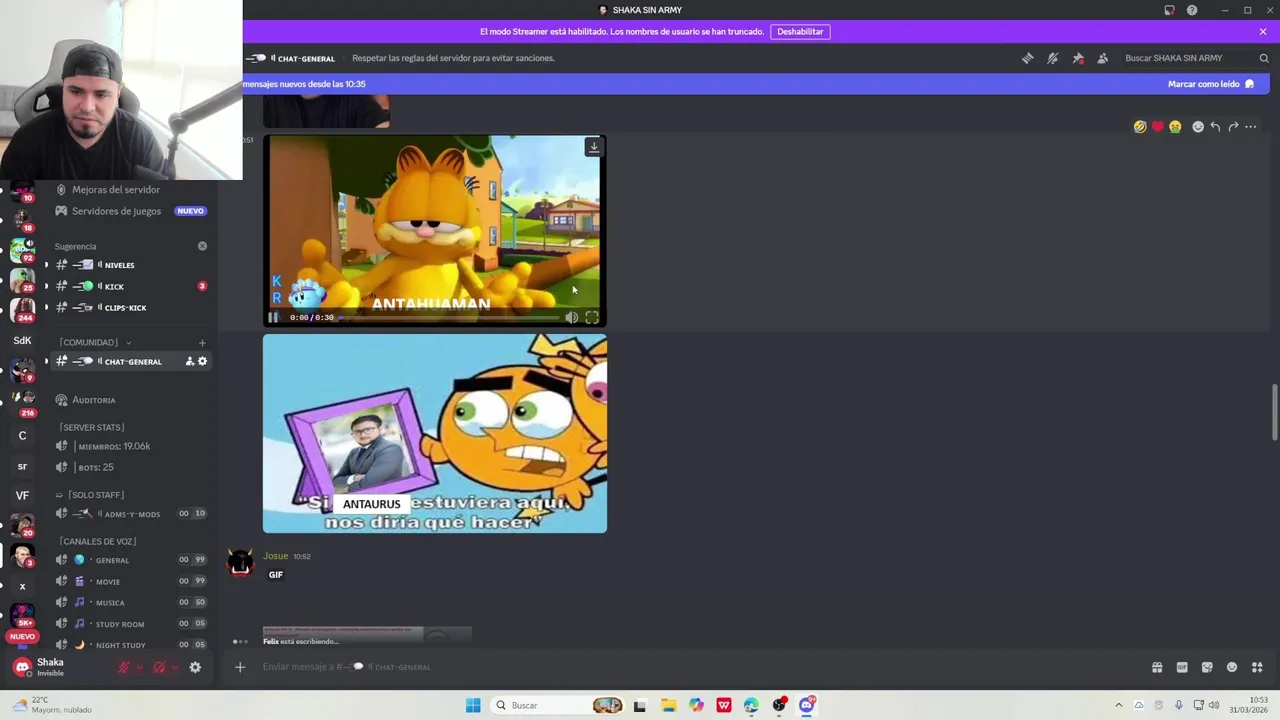Open the Threads icon in channel header
1280x720 pixels.
[1027, 58]
